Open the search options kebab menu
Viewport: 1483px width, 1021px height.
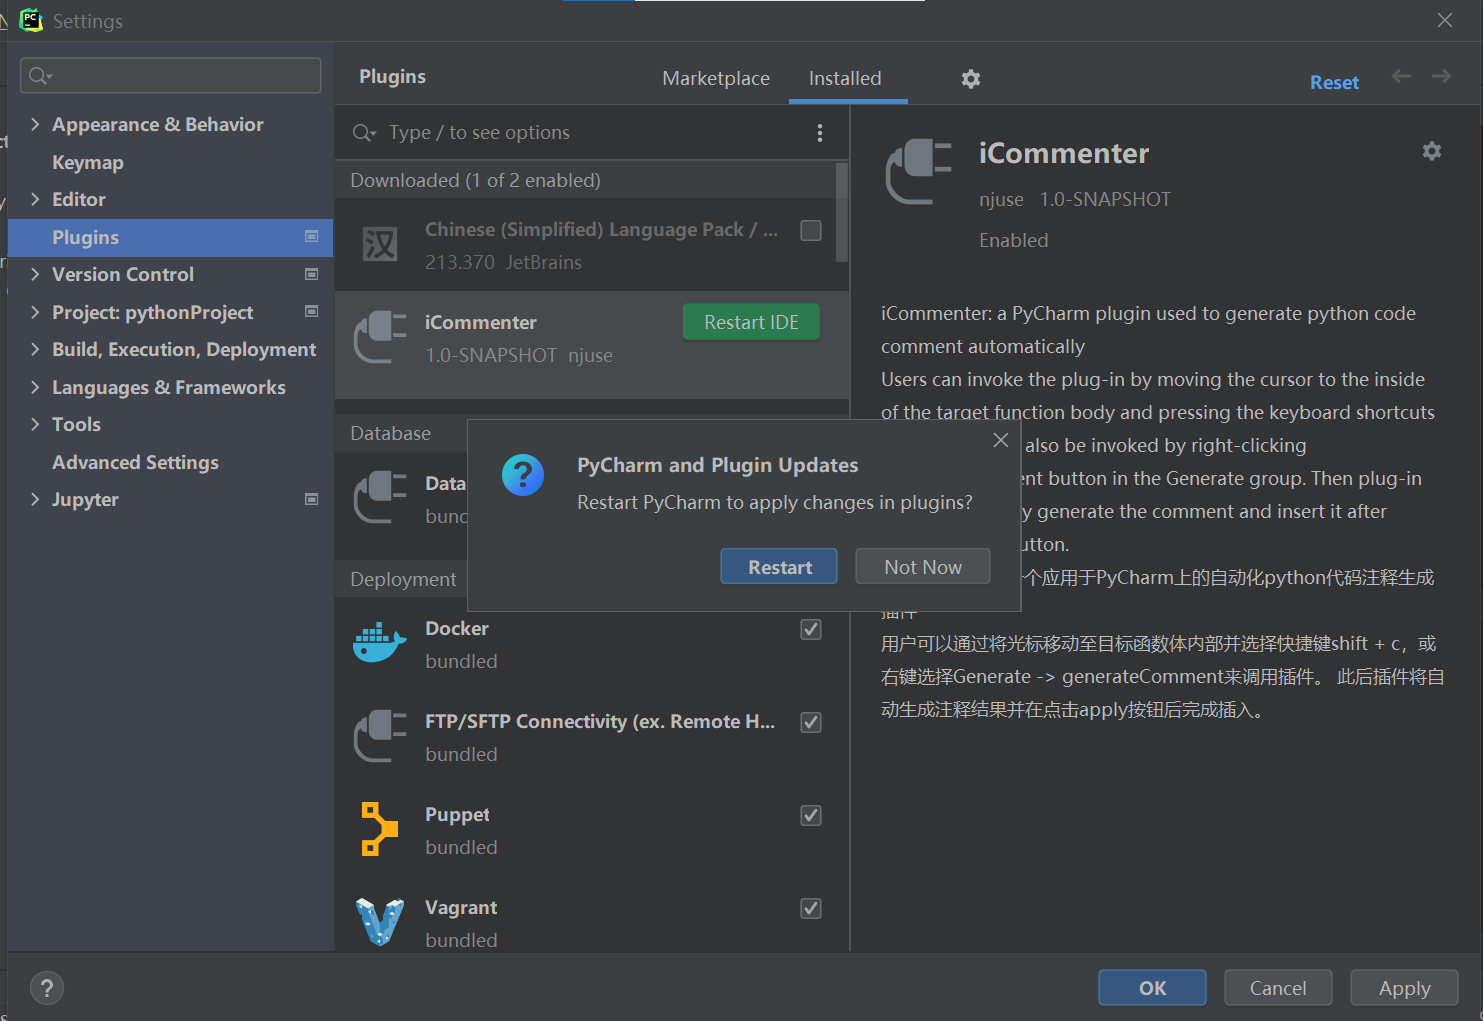point(820,132)
